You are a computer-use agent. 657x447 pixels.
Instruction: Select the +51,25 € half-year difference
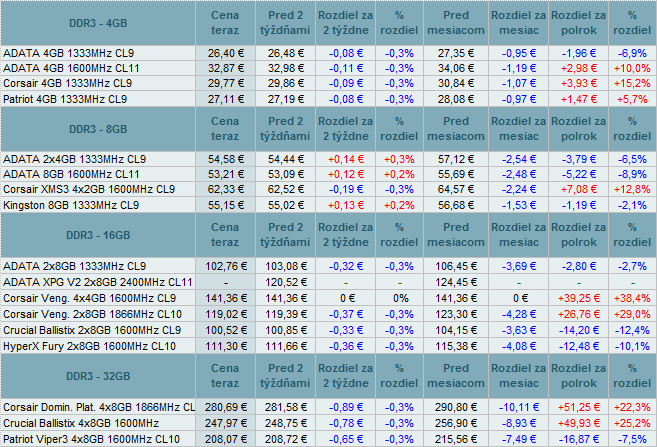(x=579, y=407)
